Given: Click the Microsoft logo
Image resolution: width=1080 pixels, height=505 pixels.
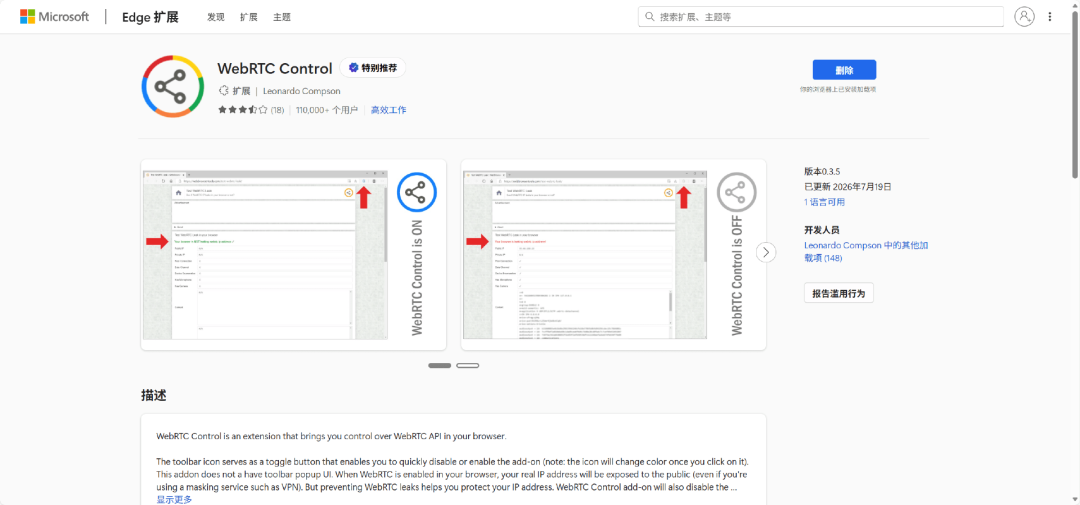Looking at the screenshot, I should (x=54, y=17).
